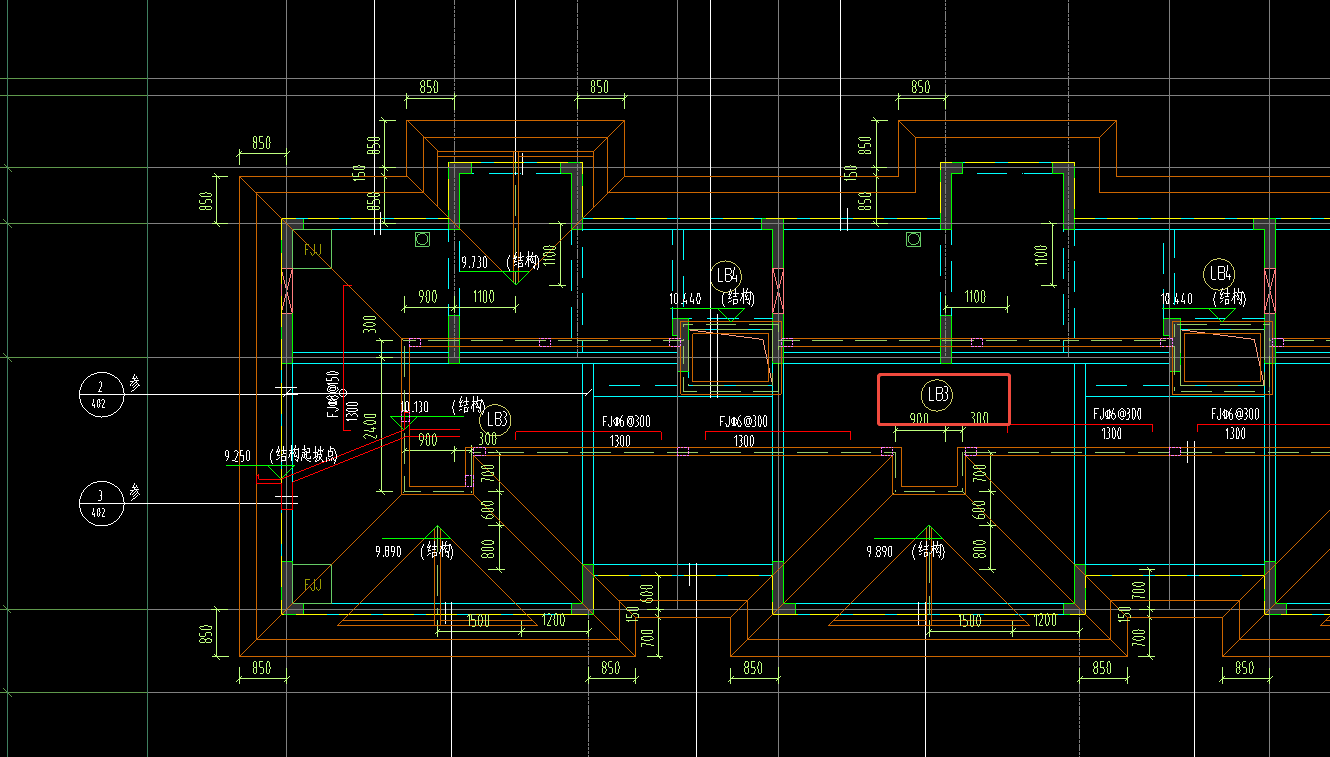Select the 3/402 section reference bubble
Viewport: 1330px width, 757px height.
point(101,503)
